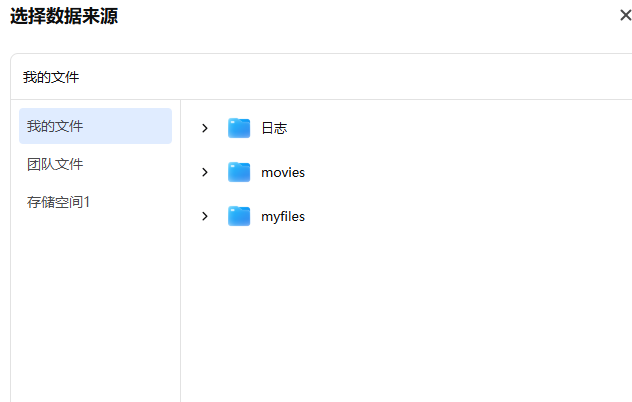Expand the movies folder tree arrow
Viewport: 632px width, 402px height.
click(x=205, y=172)
